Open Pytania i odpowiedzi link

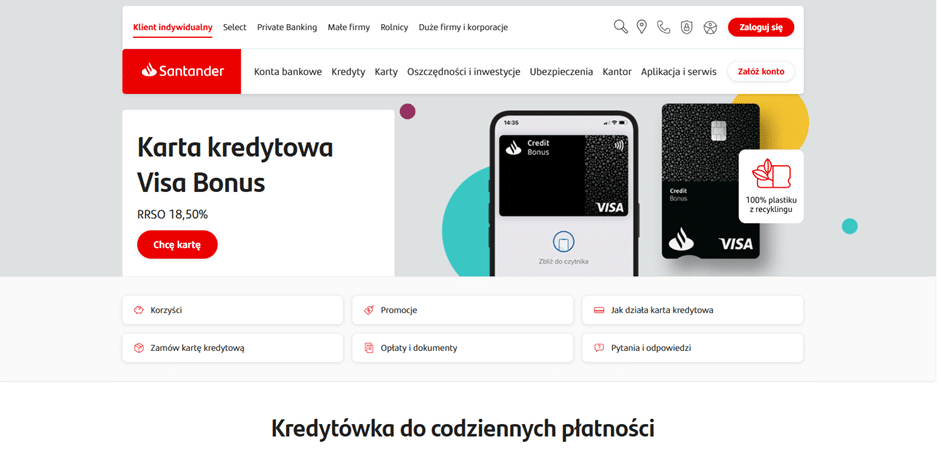pos(693,348)
